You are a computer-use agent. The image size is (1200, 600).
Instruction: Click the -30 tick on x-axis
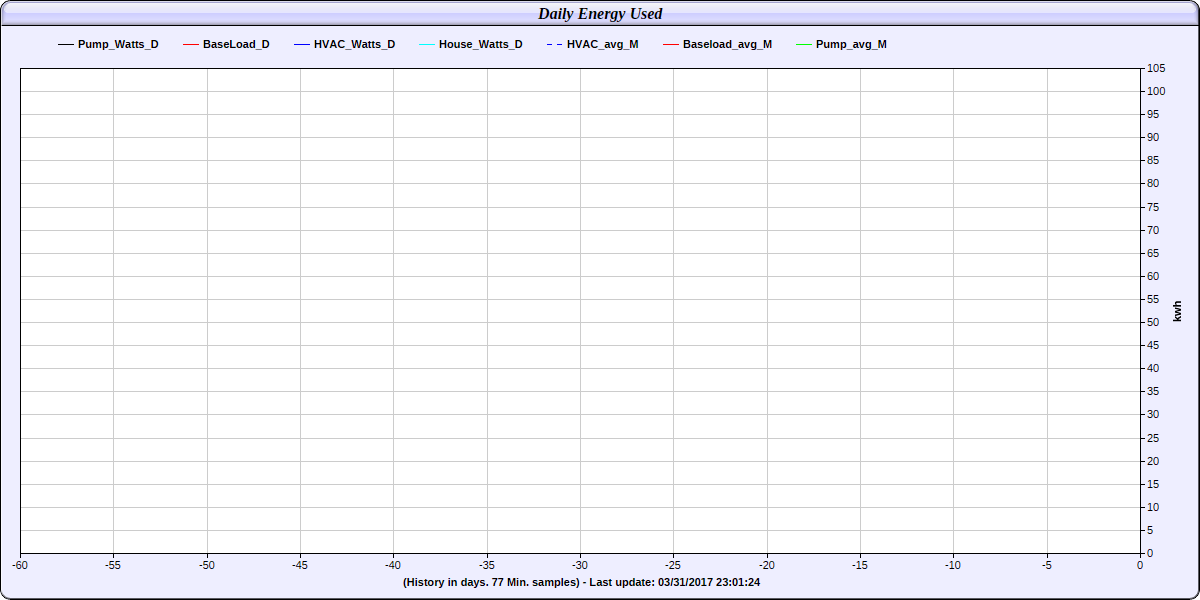(x=580, y=565)
